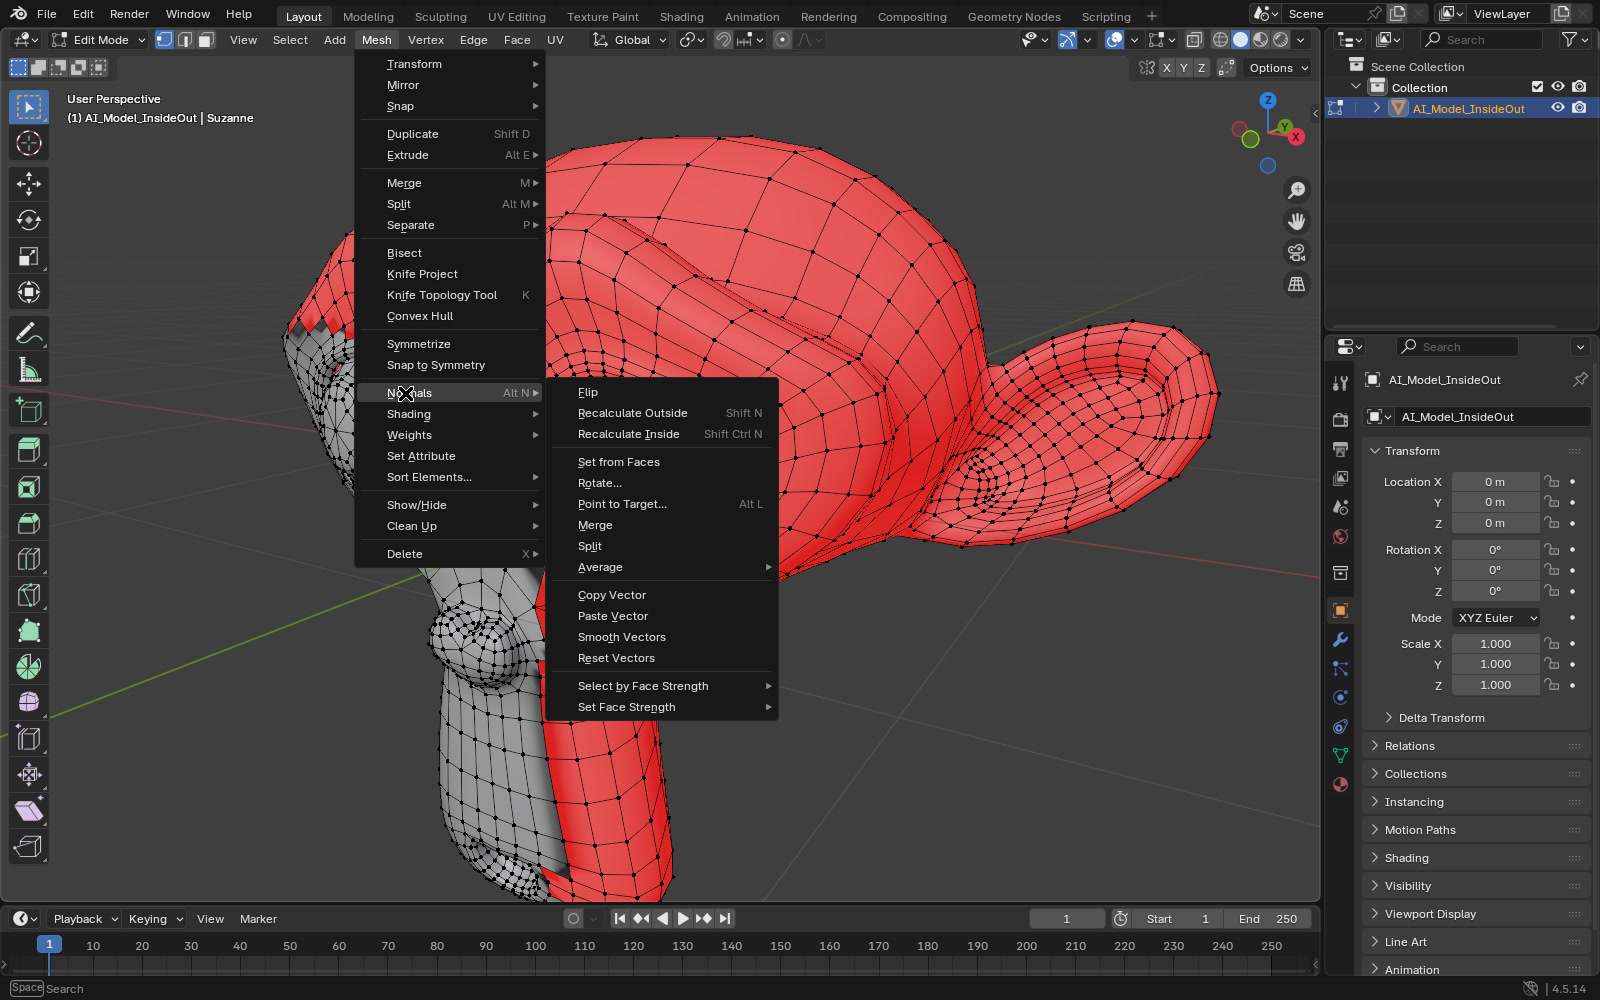Image resolution: width=1600 pixels, height=1000 pixels.
Task: Expand the Delta Transform panel
Action: (1441, 718)
